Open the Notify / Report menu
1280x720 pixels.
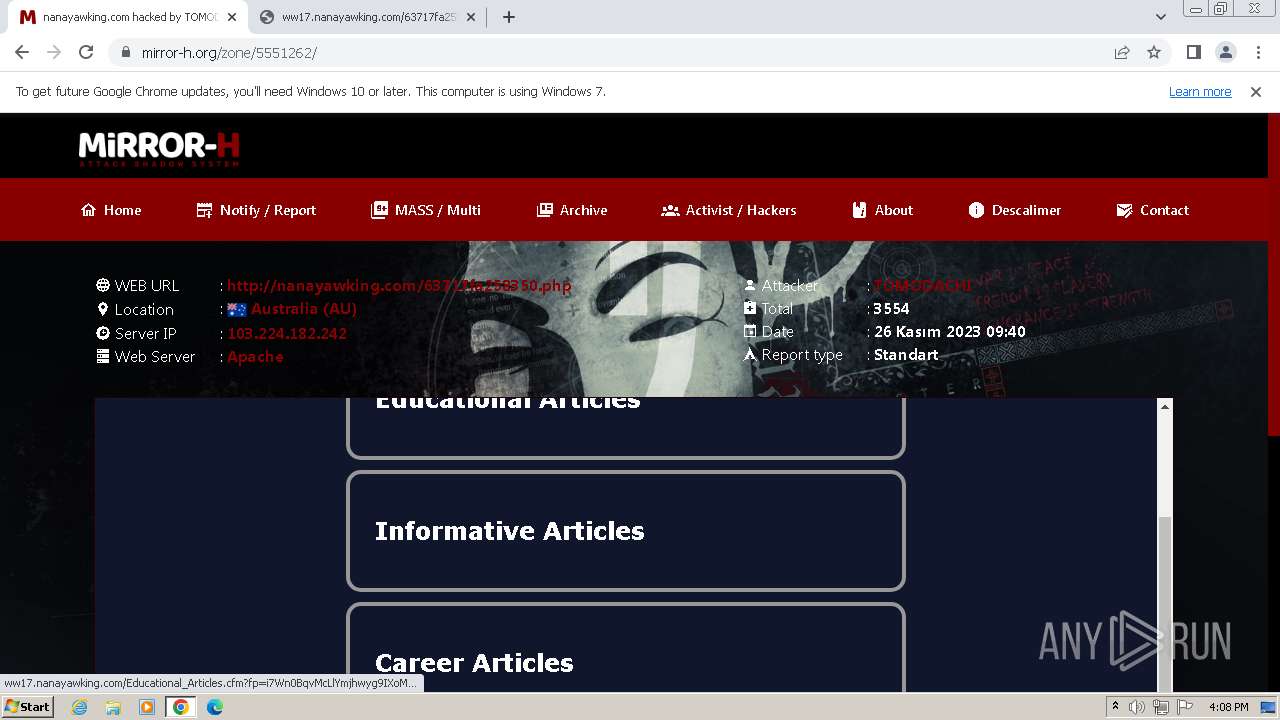point(256,210)
